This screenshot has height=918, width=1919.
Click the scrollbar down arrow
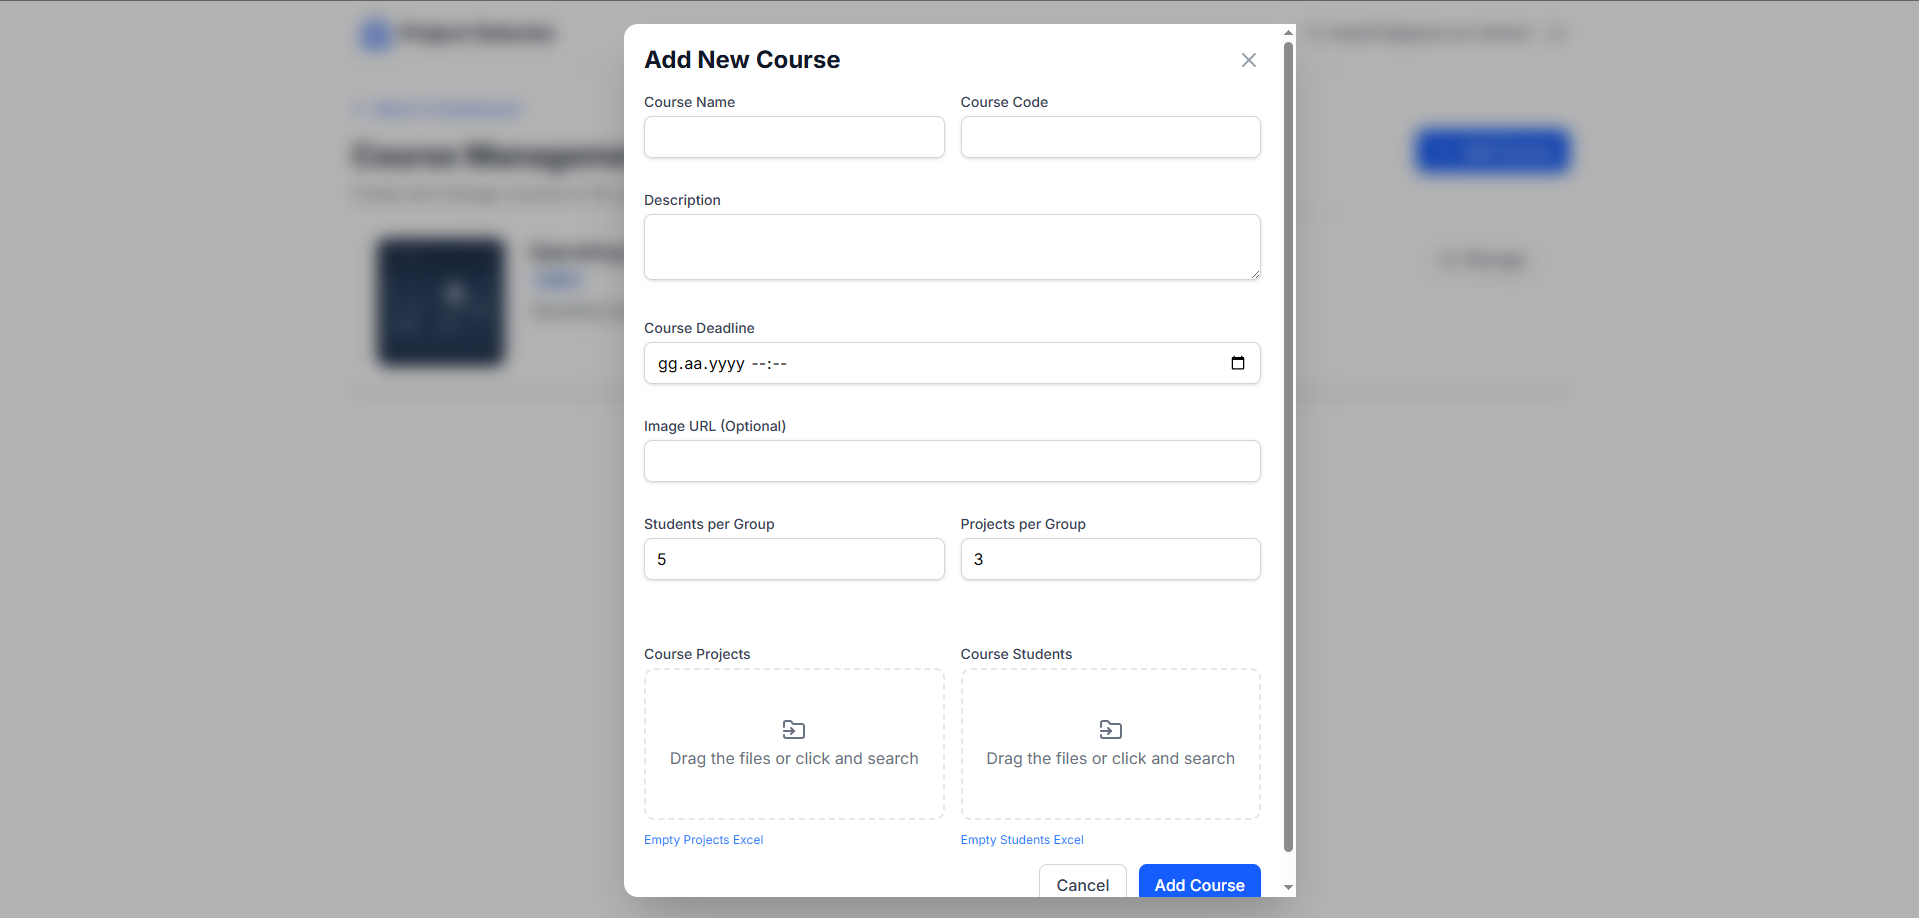[x=1288, y=887]
